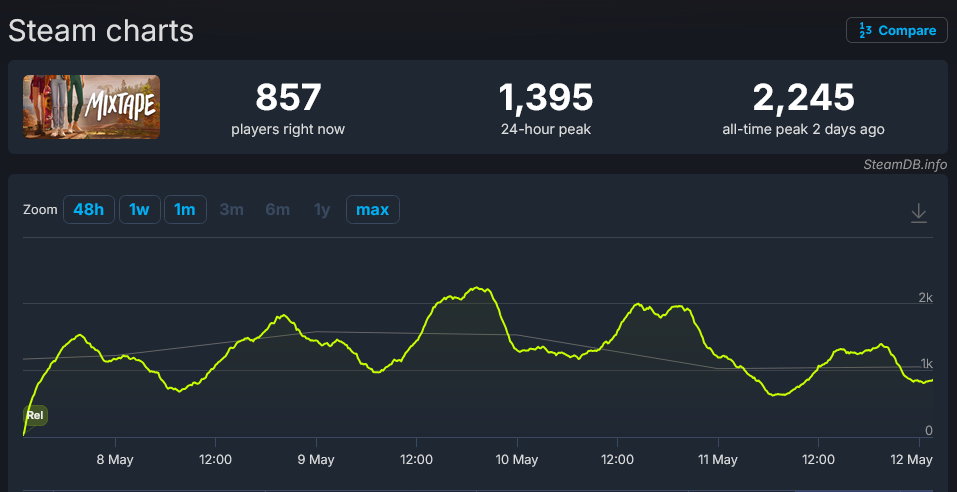This screenshot has height=492, width=957.
Task: Click the 2,245 all-time peak figure
Action: click(x=803, y=98)
